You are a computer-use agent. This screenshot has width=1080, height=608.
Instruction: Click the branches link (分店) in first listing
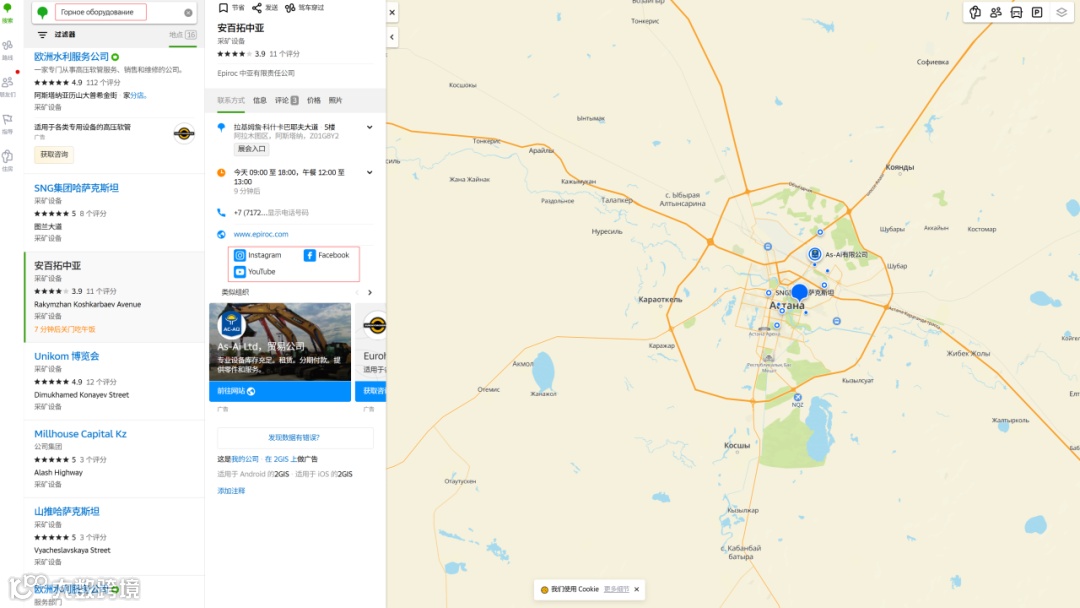pos(138,96)
